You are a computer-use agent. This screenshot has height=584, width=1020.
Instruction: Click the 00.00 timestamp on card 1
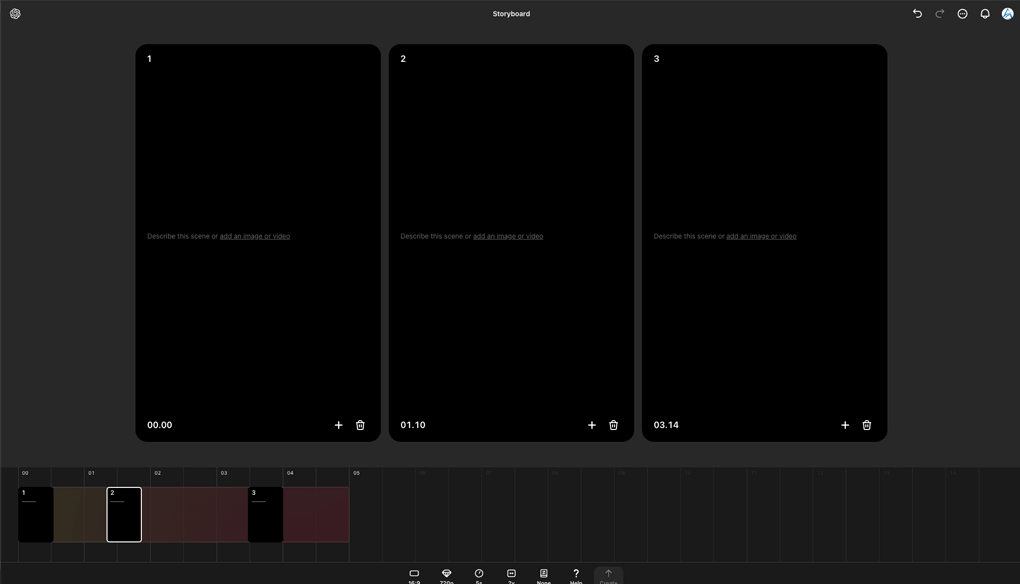(159, 425)
